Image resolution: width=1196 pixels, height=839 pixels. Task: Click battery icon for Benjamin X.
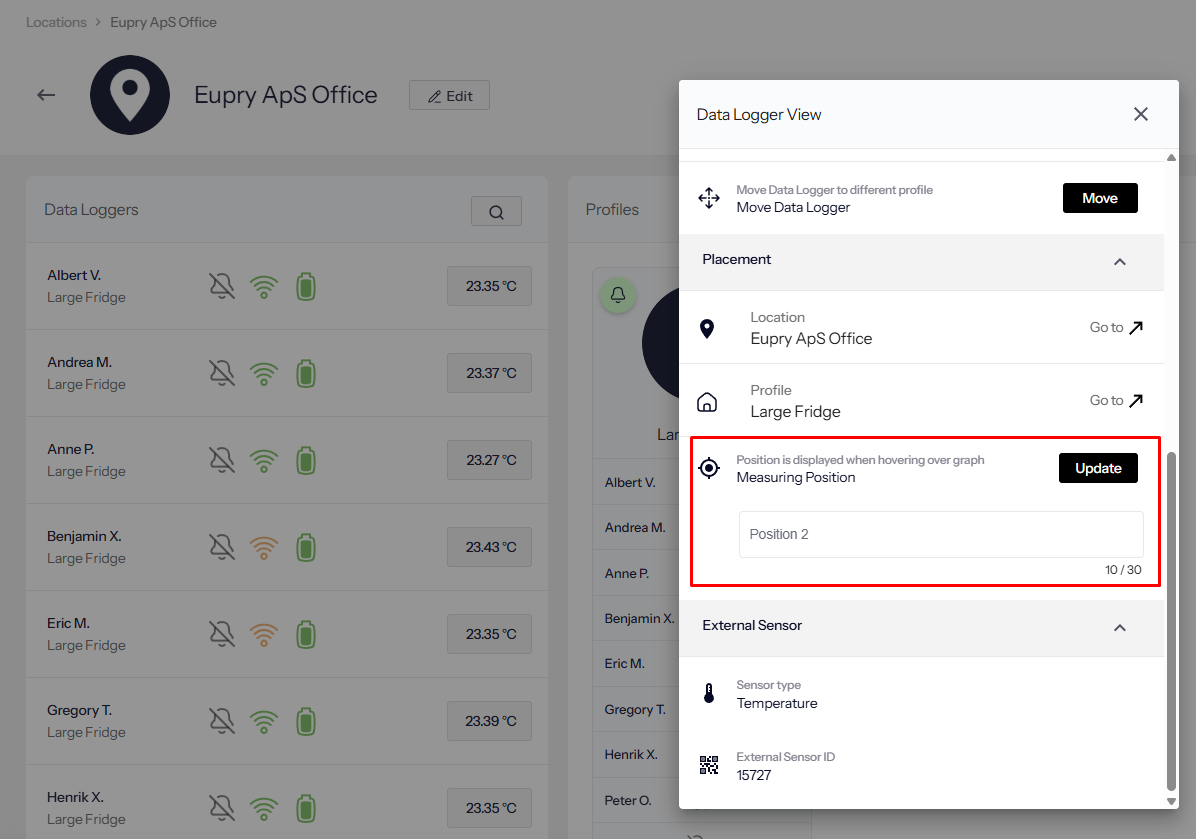[x=306, y=548]
